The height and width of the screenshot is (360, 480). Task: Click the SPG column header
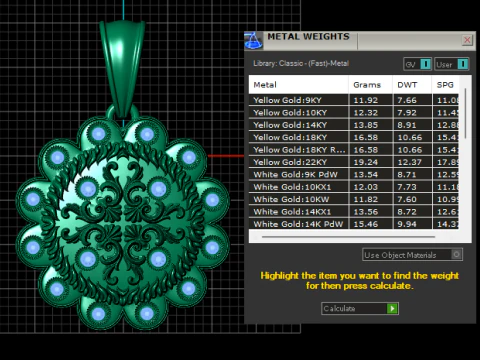pos(445,85)
